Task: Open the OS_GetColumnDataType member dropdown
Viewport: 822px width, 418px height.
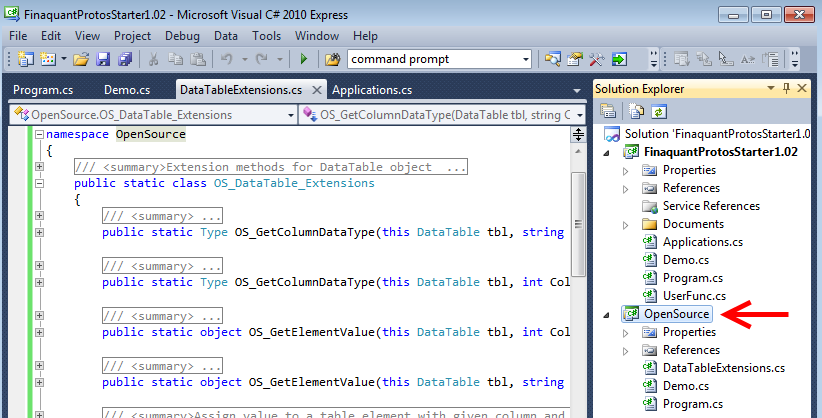Action: pyautogui.click(x=442, y=115)
